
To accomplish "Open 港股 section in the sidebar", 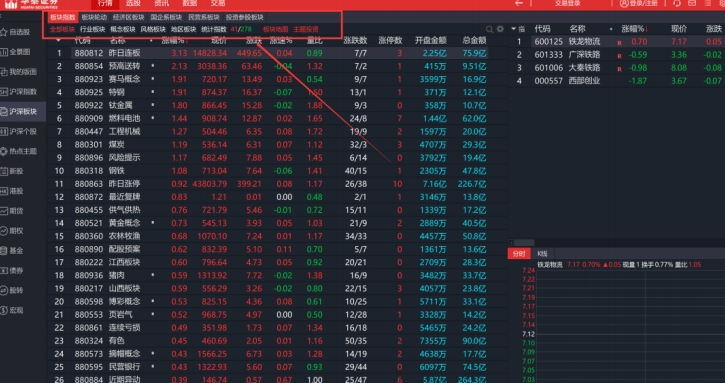I will point(12,191).
